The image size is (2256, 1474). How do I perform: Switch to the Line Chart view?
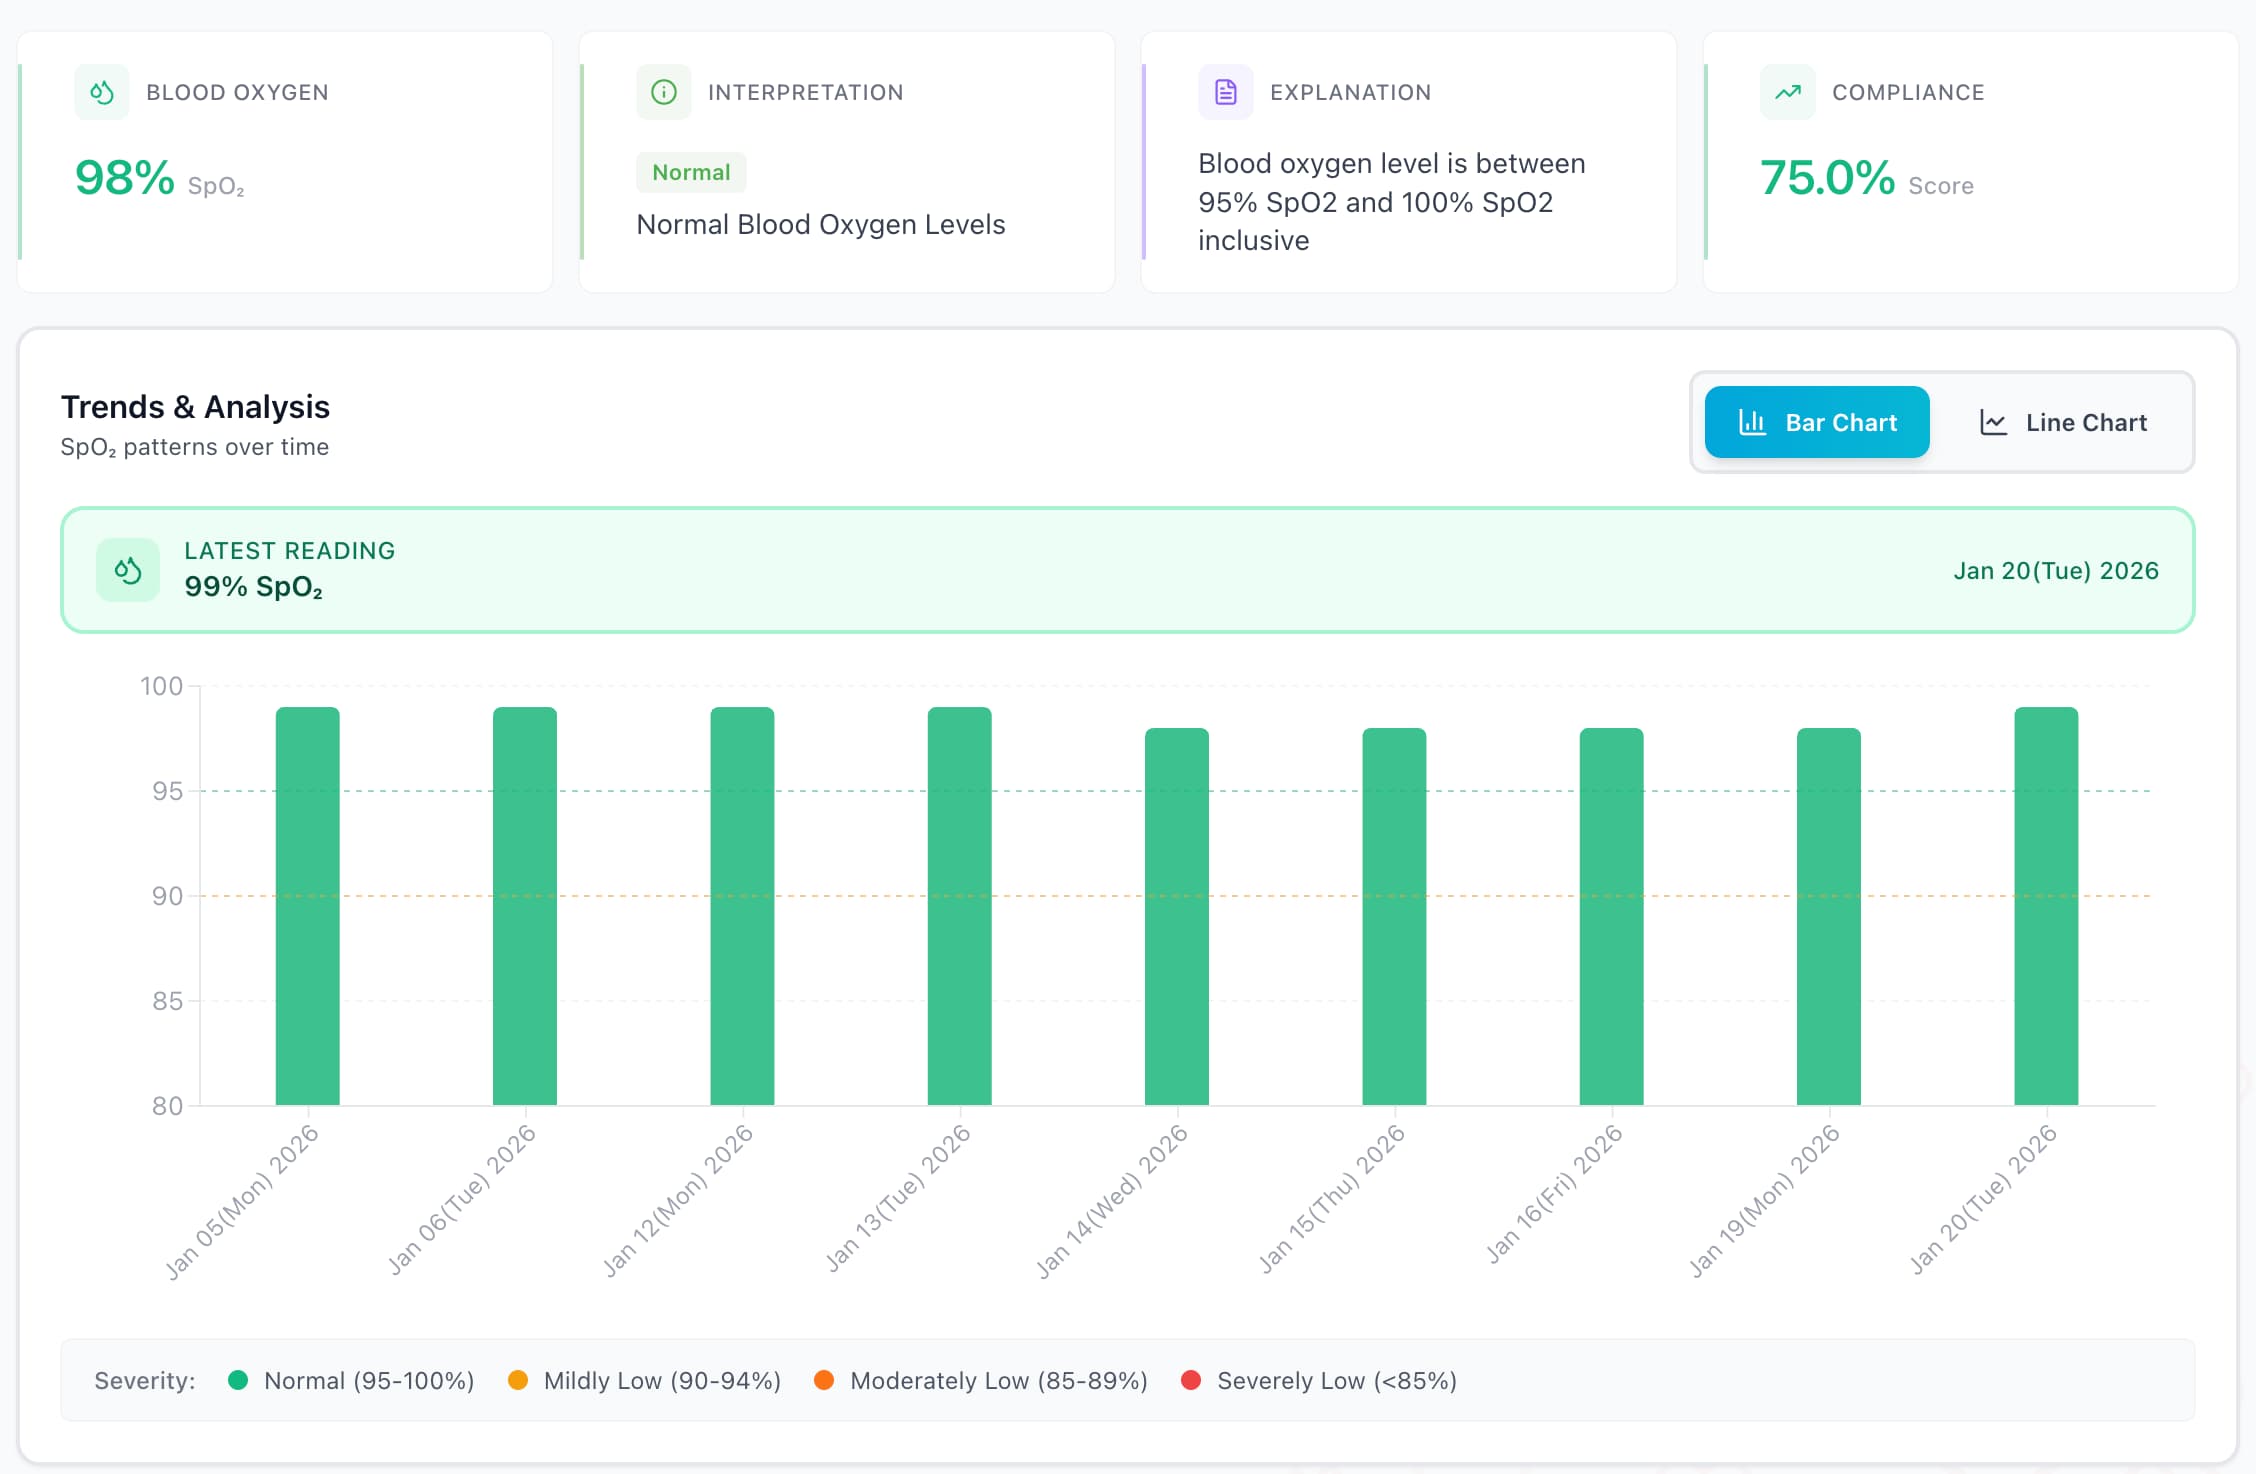coord(2064,422)
